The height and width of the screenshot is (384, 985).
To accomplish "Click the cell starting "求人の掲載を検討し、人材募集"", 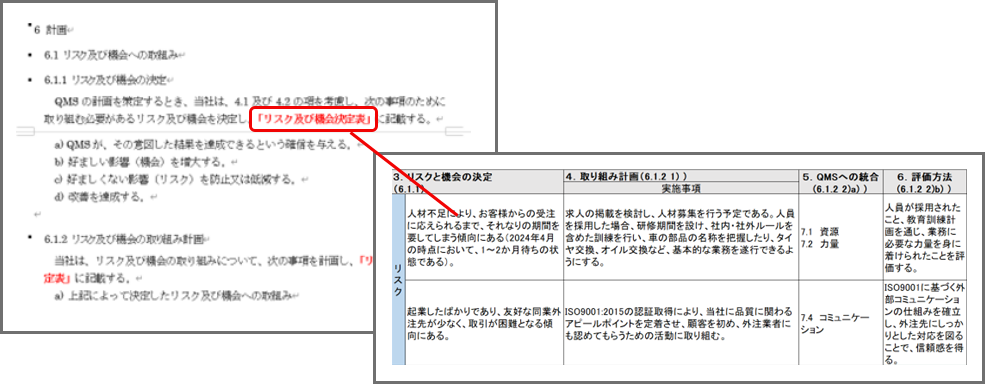I will click(x=680, y=238).
